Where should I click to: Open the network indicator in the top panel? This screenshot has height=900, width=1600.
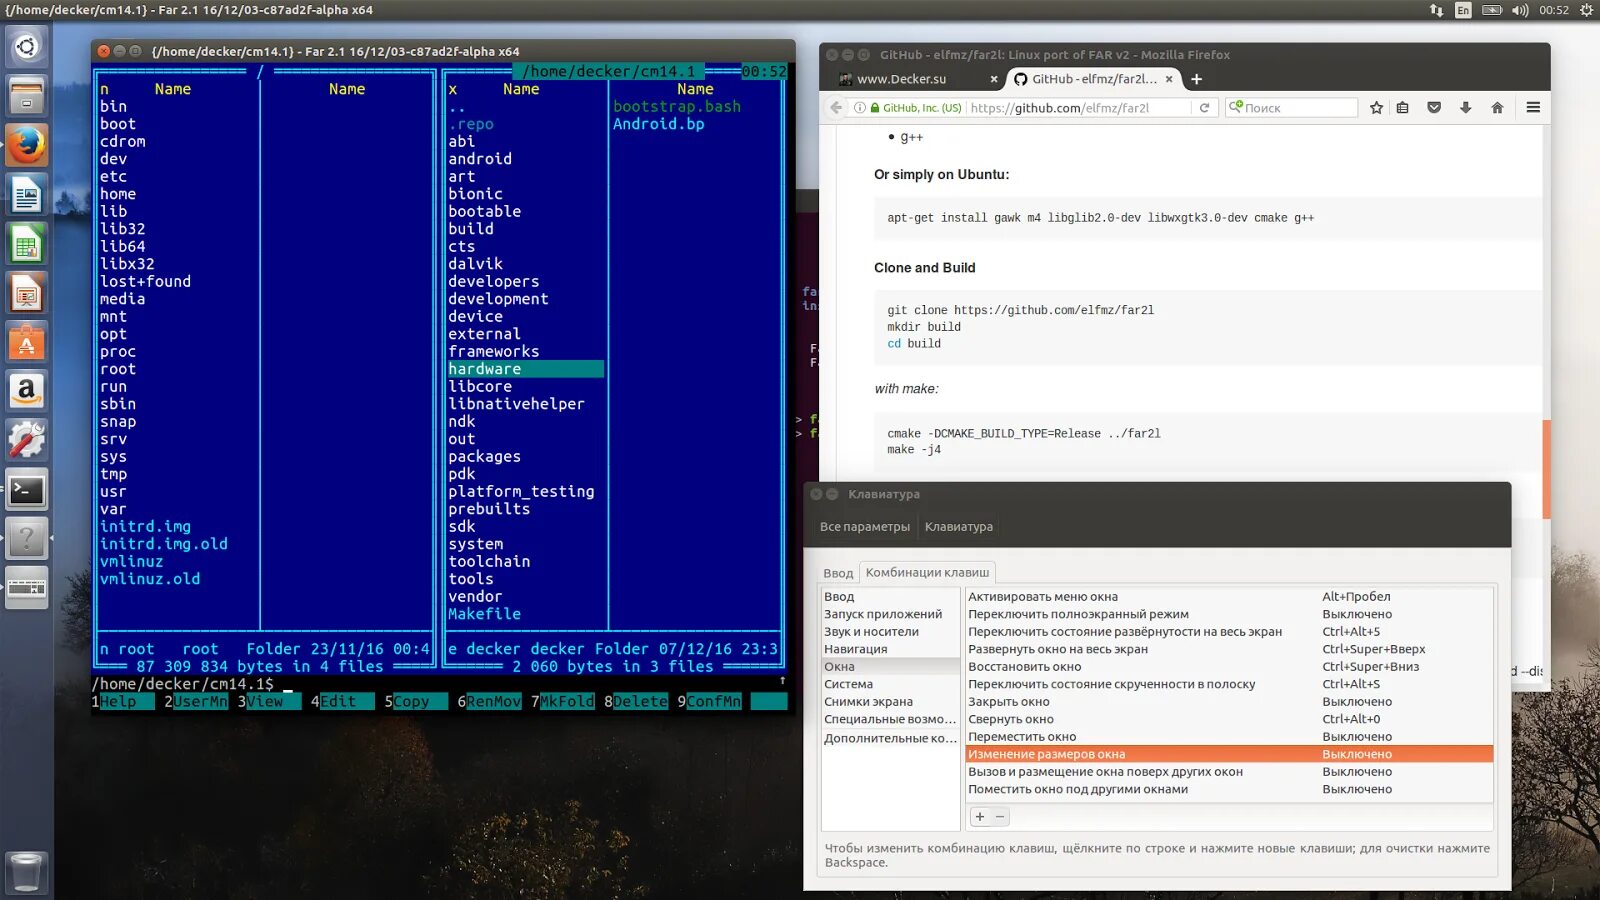(1436, 10)
